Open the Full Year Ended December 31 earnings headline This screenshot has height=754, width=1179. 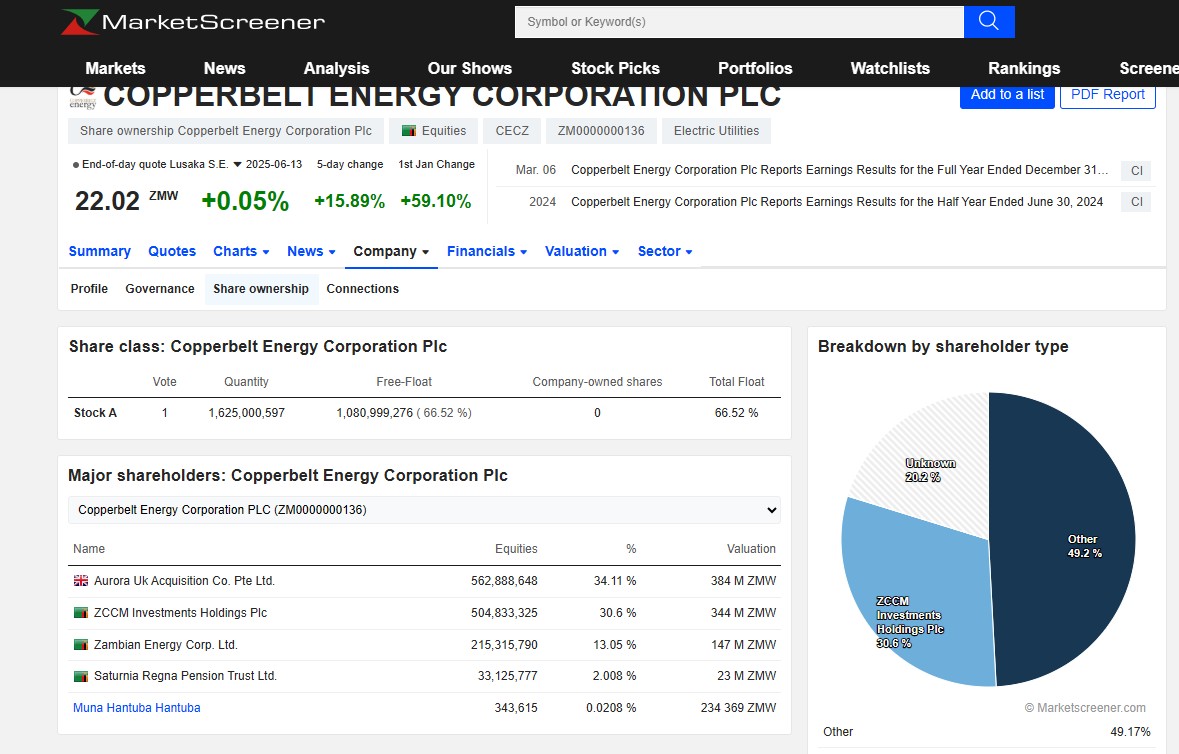839,170
